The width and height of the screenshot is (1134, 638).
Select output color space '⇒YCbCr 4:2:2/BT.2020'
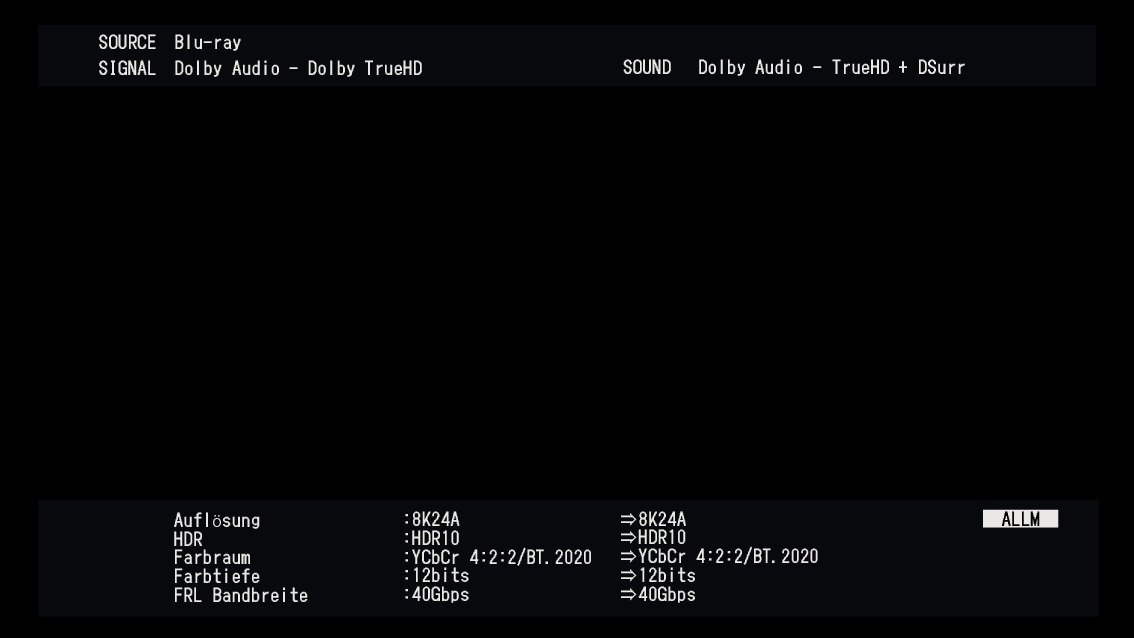(x=719, y=556)
